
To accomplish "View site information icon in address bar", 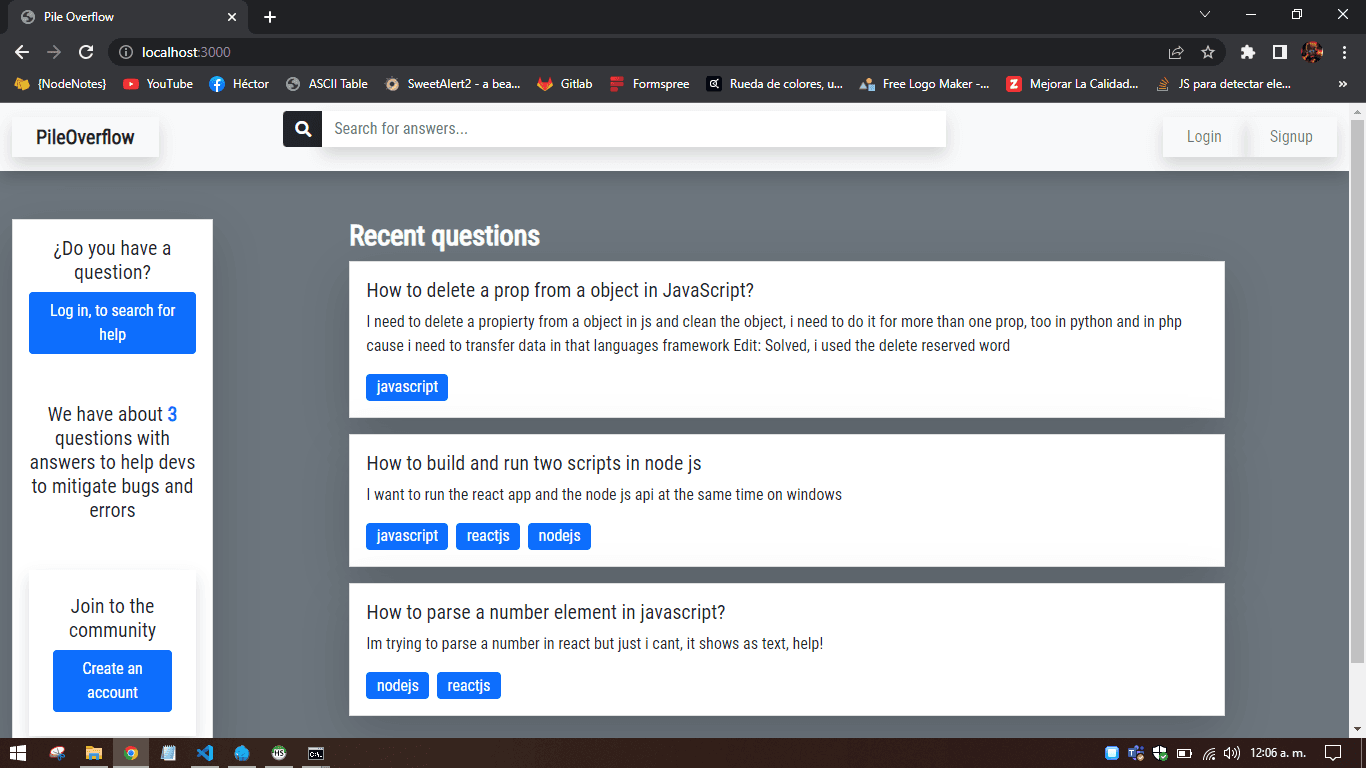I will point(126,52).
